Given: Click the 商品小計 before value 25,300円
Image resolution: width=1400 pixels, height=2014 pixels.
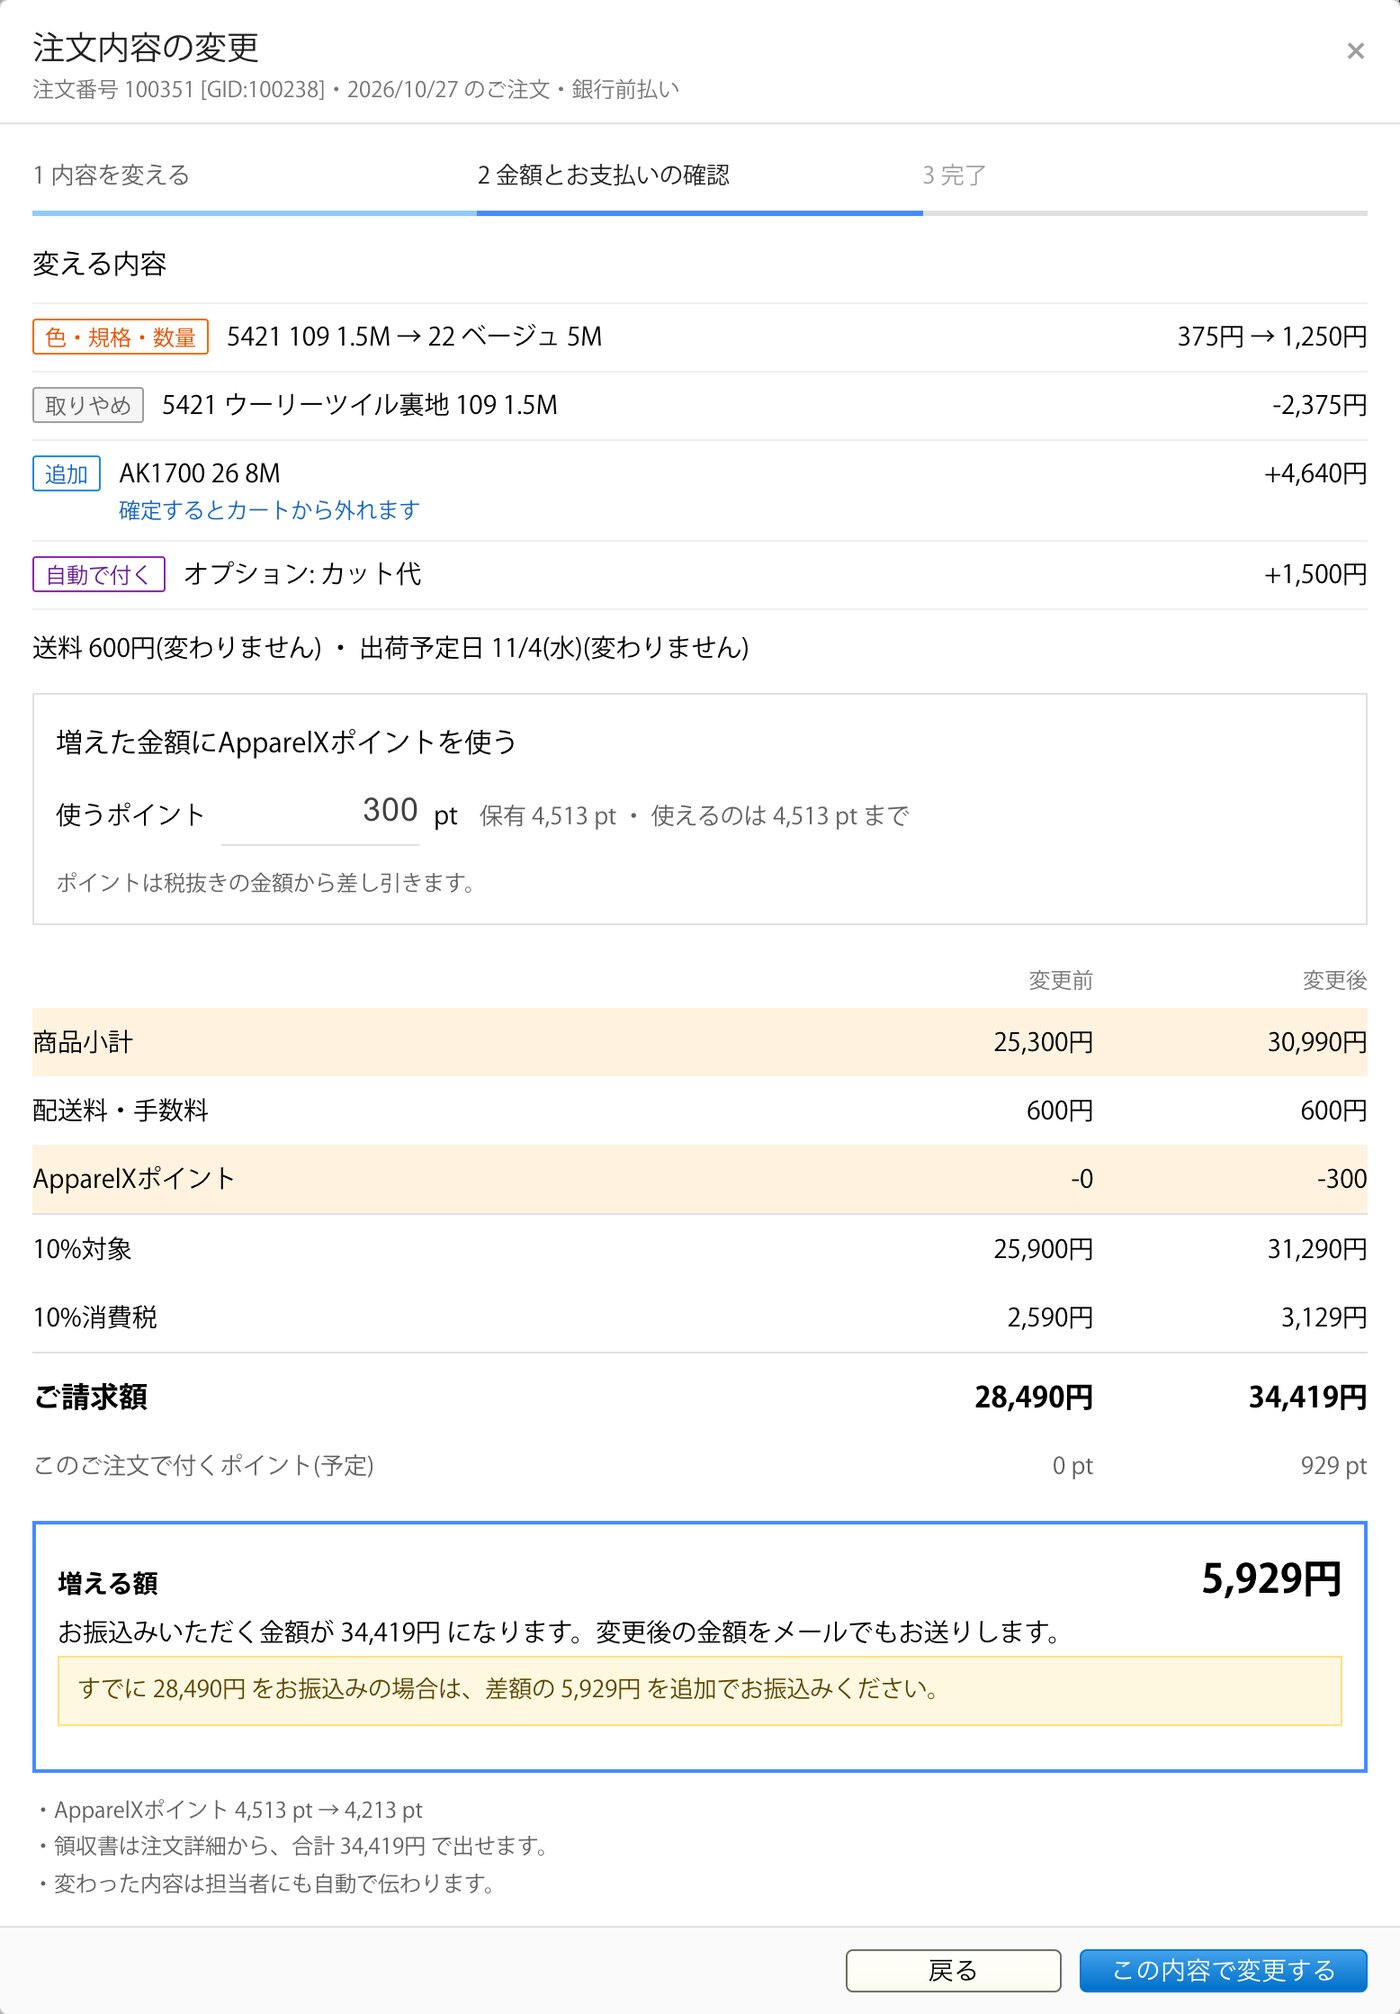Looking at the screenshot, I should (x=1043, y=1042).
